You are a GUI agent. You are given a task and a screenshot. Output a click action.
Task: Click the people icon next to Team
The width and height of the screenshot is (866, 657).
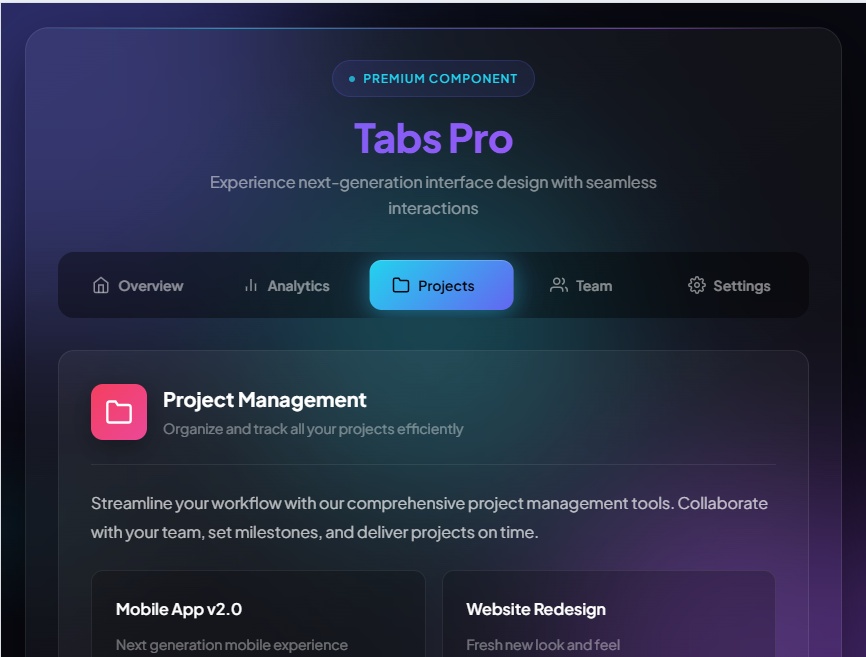coord(558,285)
